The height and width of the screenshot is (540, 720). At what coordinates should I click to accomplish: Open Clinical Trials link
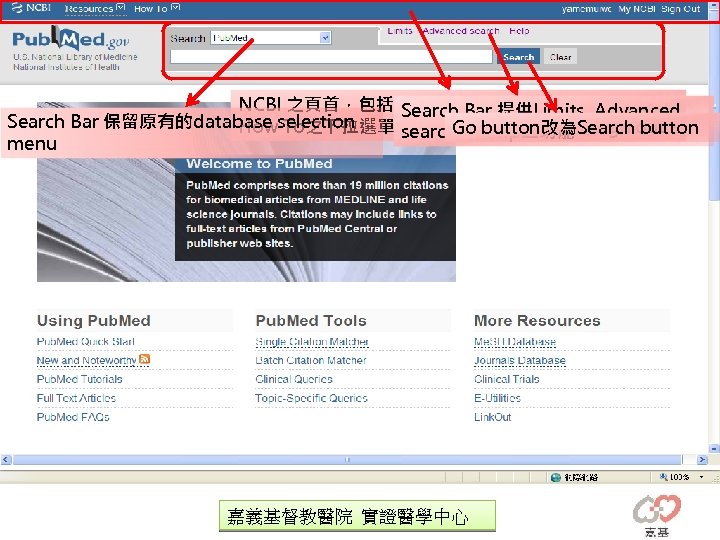[506, 379]
